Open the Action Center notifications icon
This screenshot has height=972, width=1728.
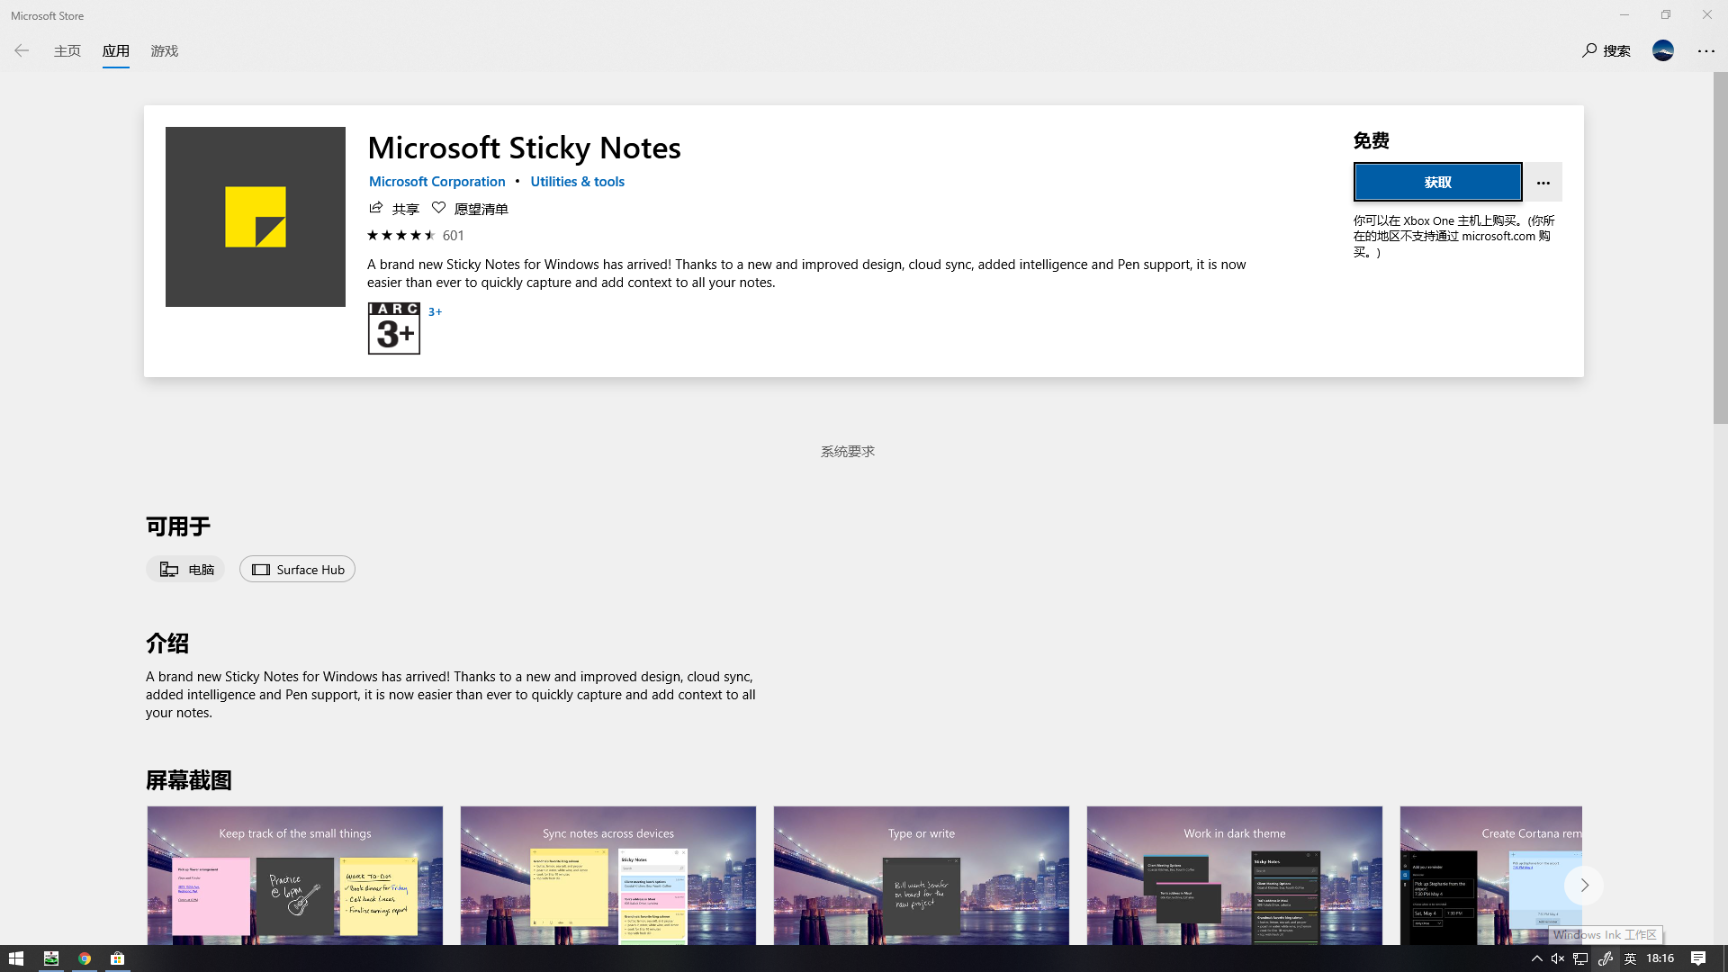[x=1699, y=958]
